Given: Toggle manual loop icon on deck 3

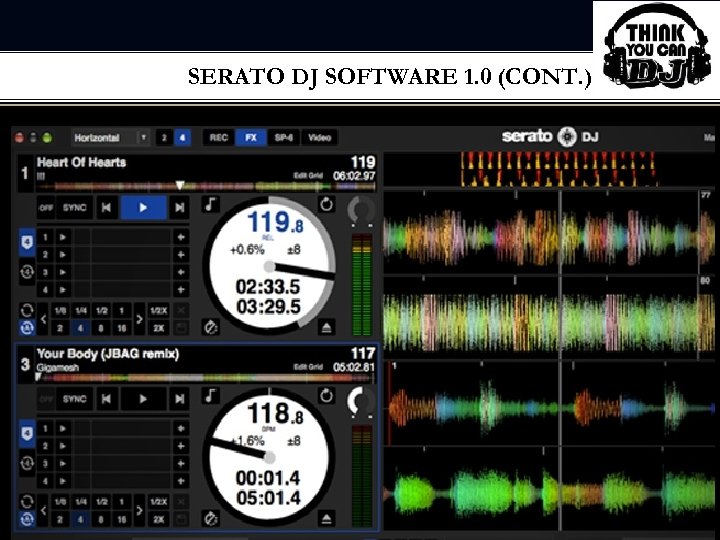Looking at the screenshot, I should [x=27, y=501].
